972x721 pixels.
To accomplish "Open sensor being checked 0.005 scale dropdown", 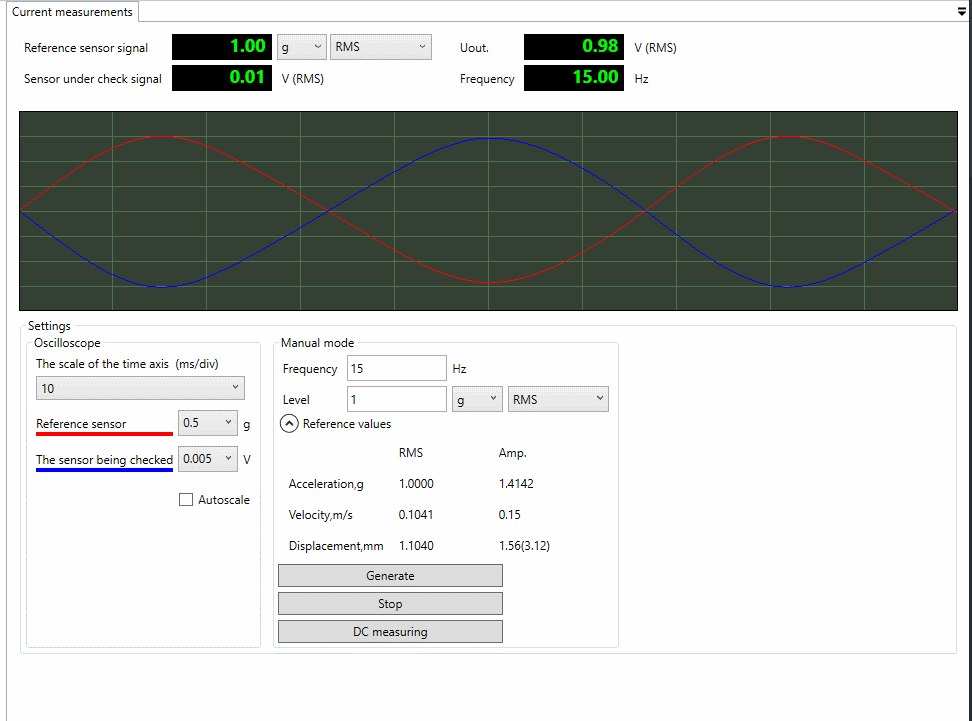I will [x=208, y=459].
